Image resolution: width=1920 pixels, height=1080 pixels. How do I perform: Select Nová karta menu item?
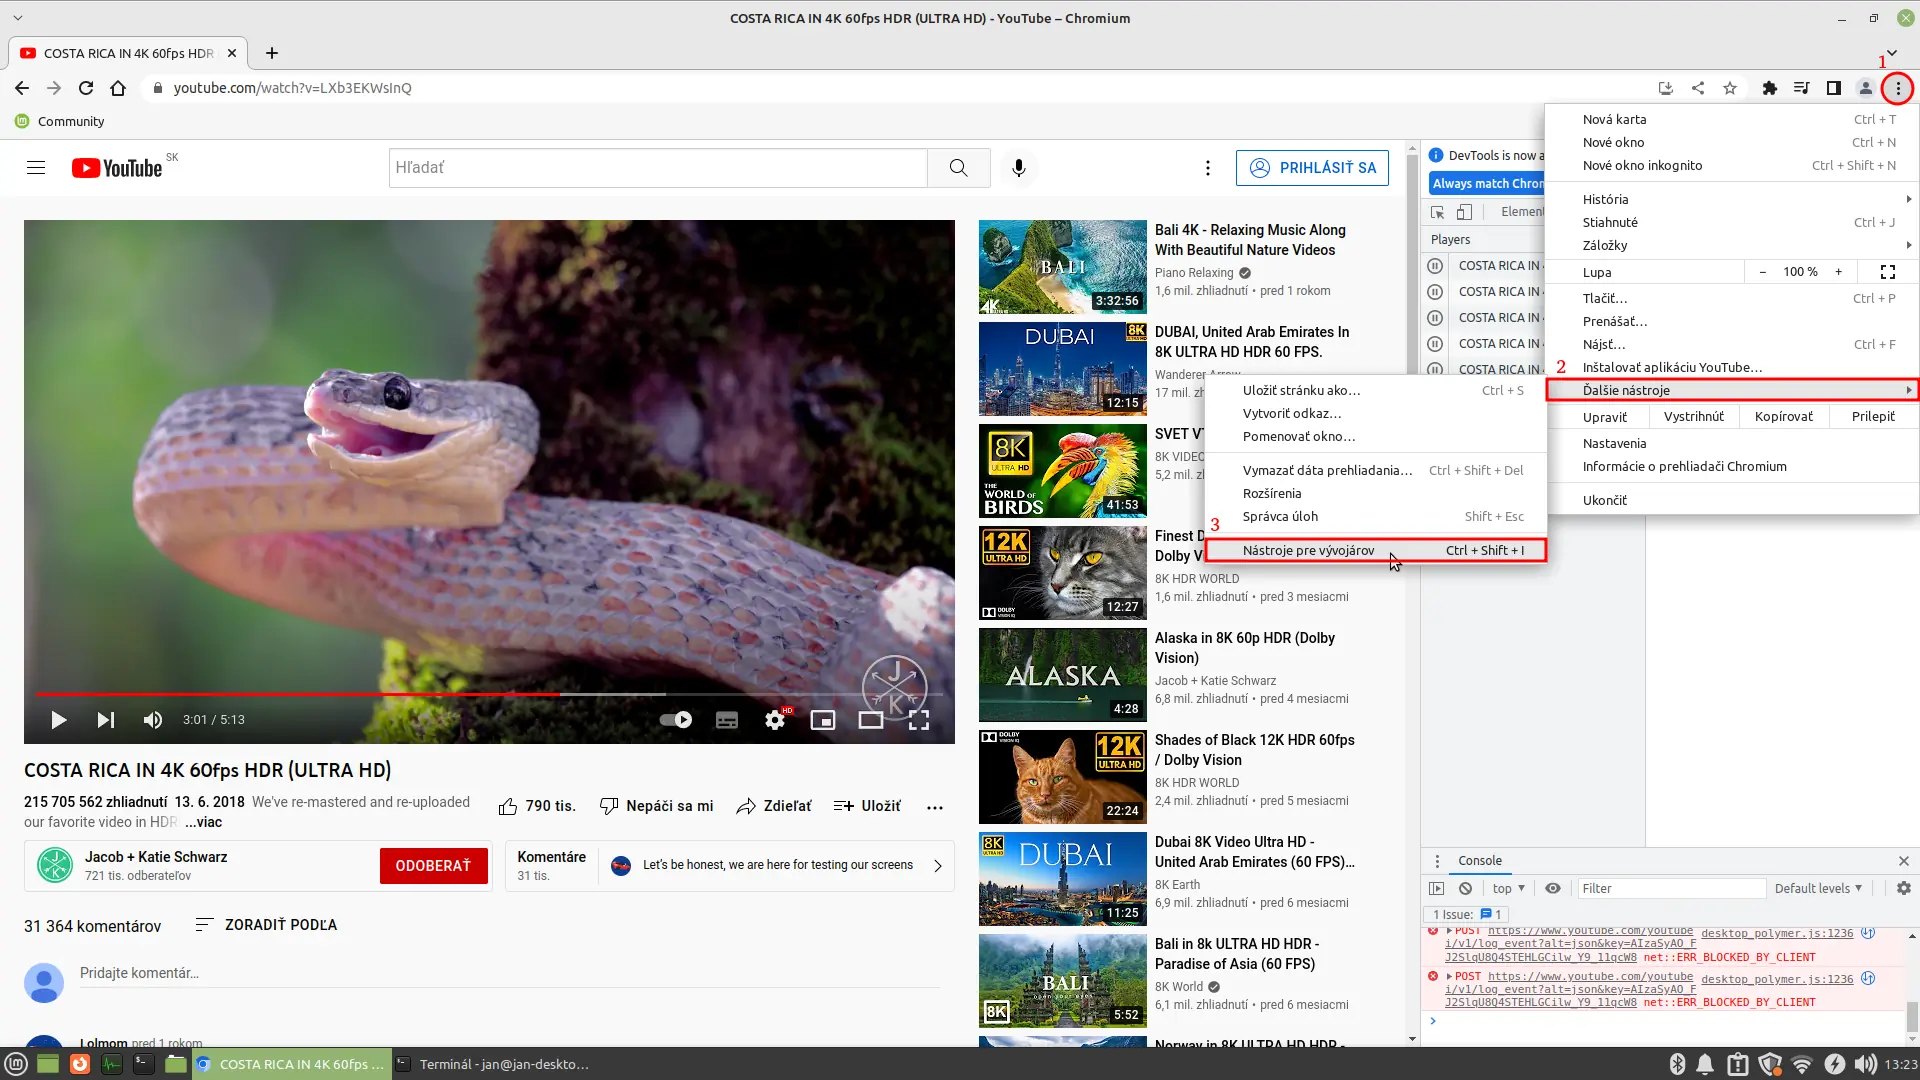click(x=1732, y=119)
